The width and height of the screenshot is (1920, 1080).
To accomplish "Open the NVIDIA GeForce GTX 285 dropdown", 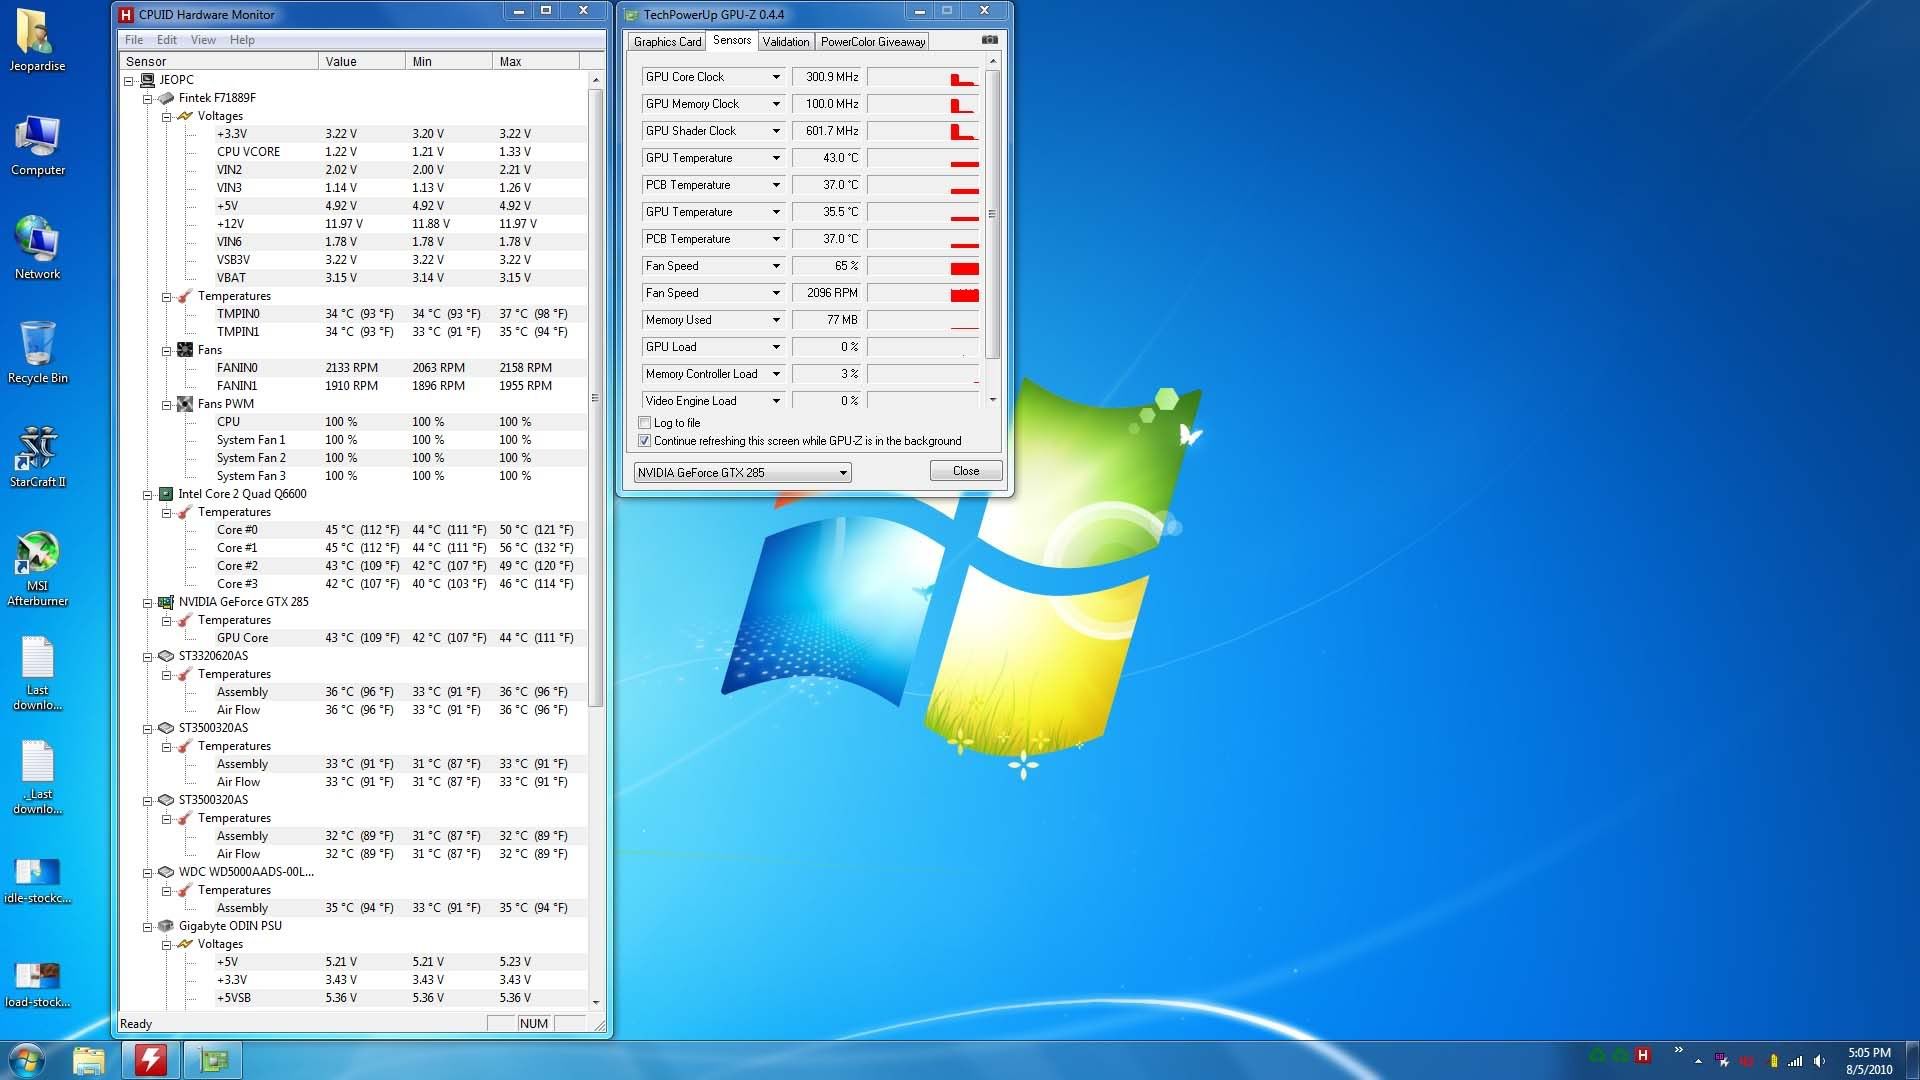I will point(843,473).
